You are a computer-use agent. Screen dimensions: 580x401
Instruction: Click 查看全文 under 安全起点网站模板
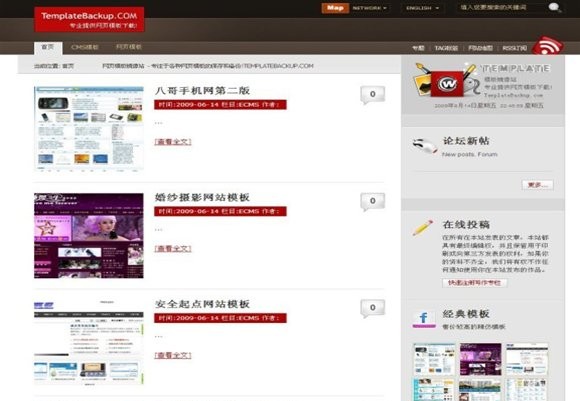coord(173,355)
